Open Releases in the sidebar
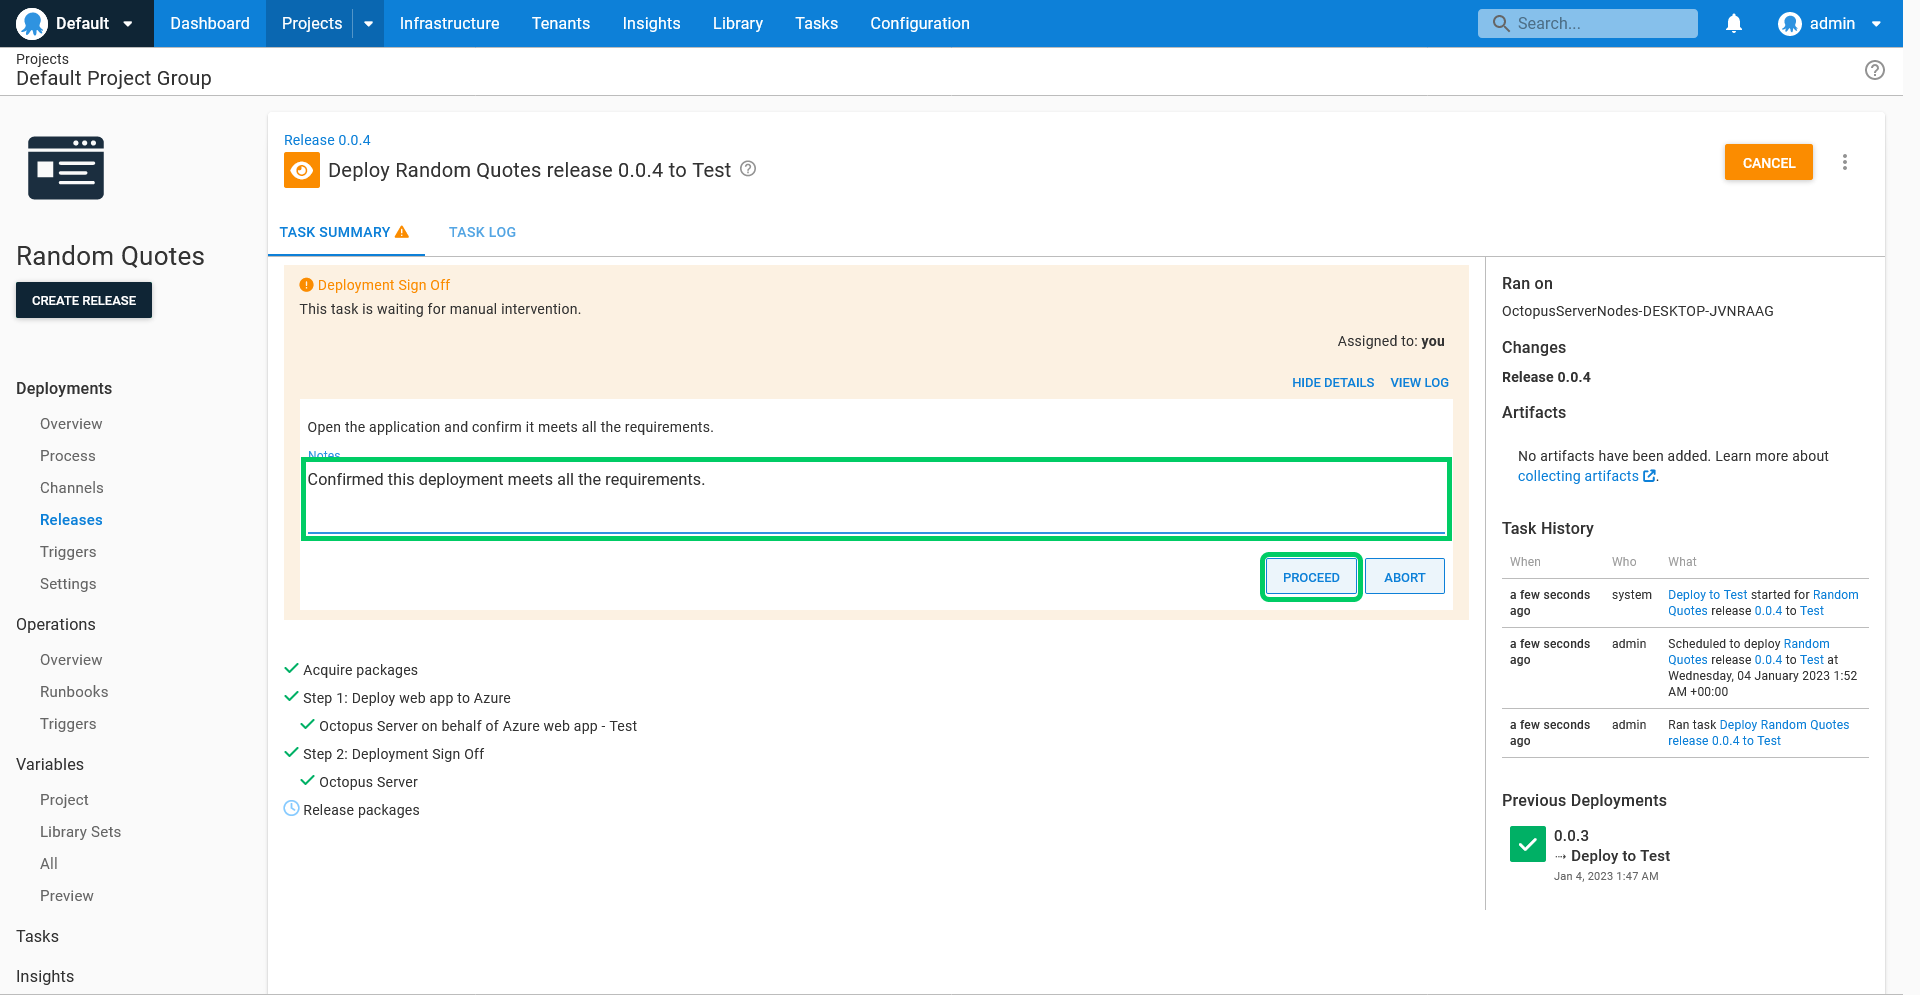 click(x=71, y=520)
